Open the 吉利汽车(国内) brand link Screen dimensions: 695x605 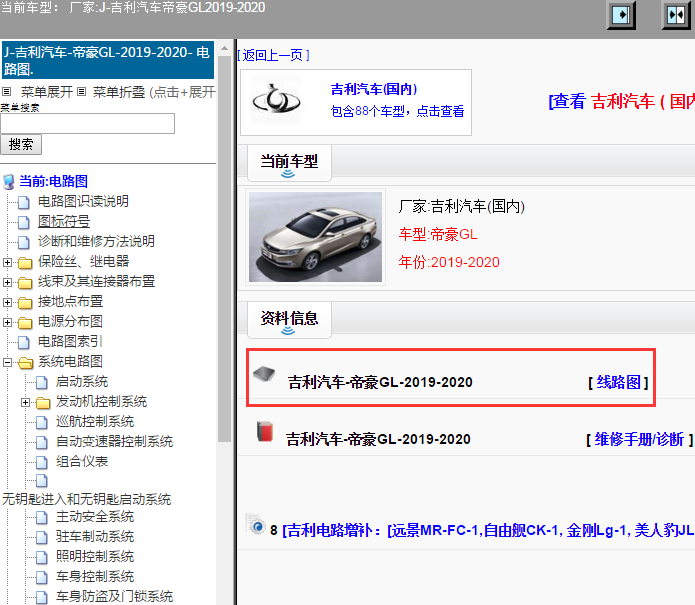tap(374, 89)
